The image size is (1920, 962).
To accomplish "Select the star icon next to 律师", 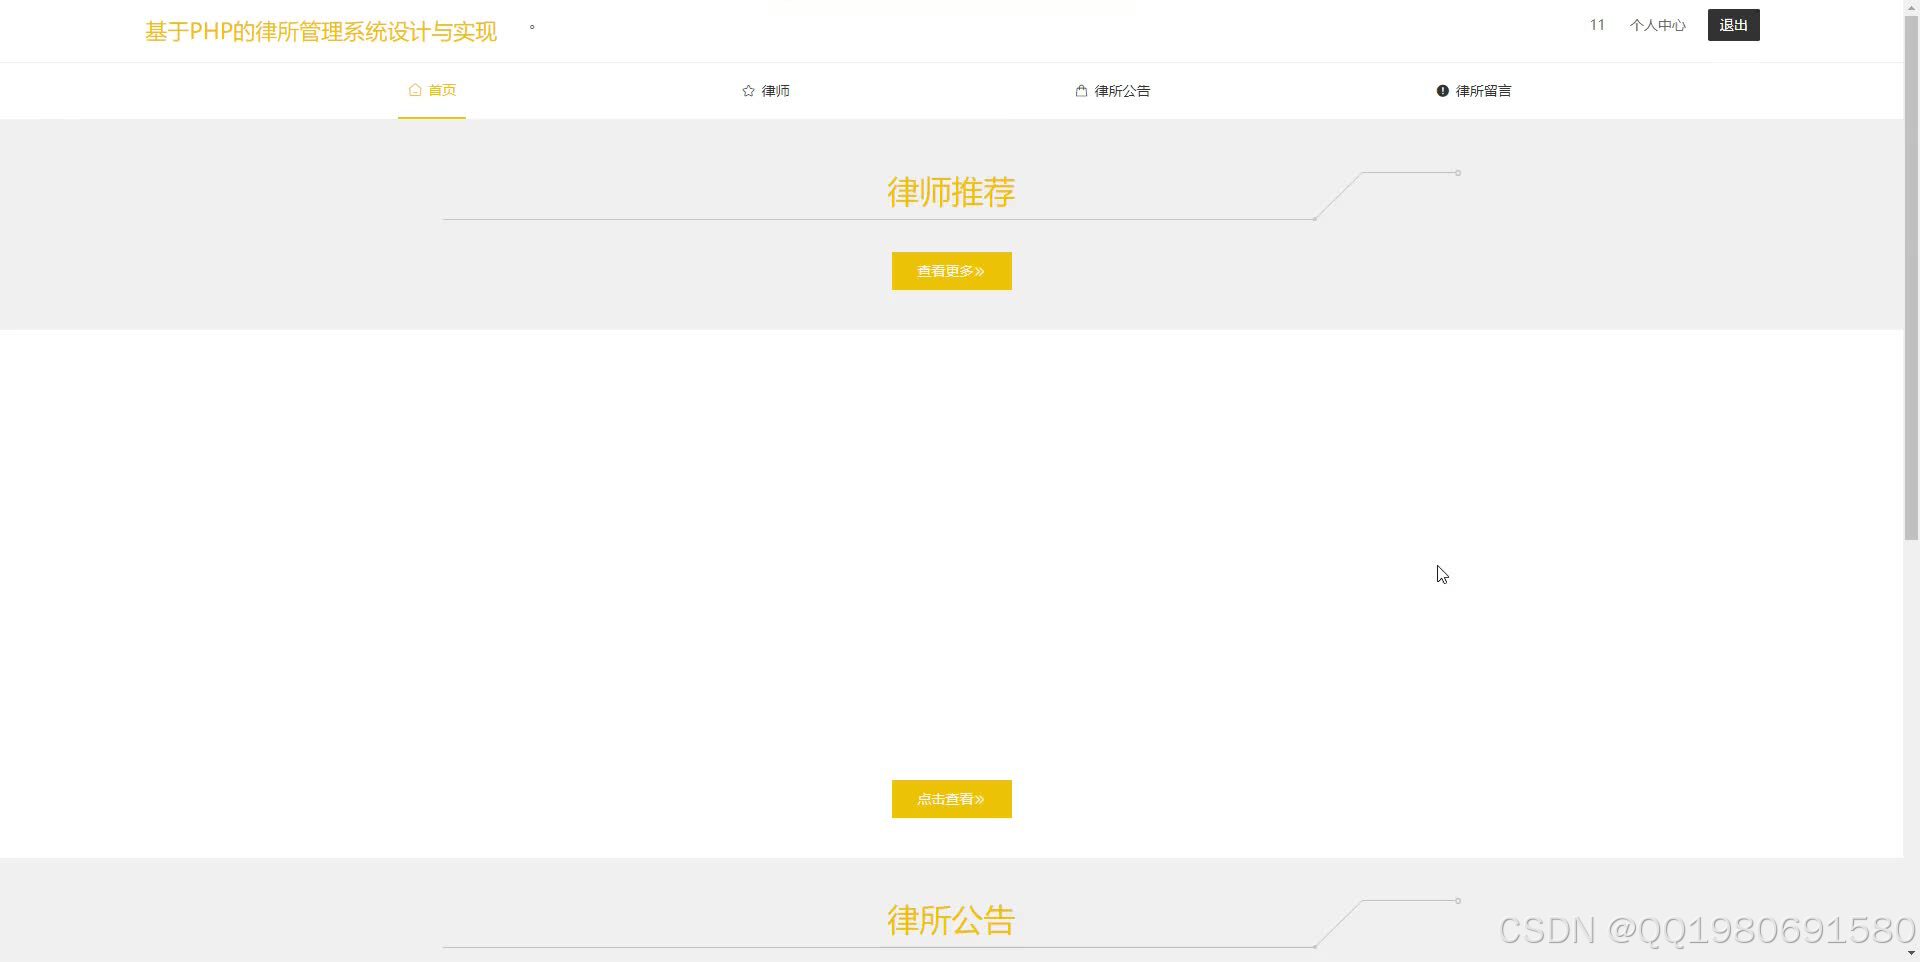I will [748, 90].
